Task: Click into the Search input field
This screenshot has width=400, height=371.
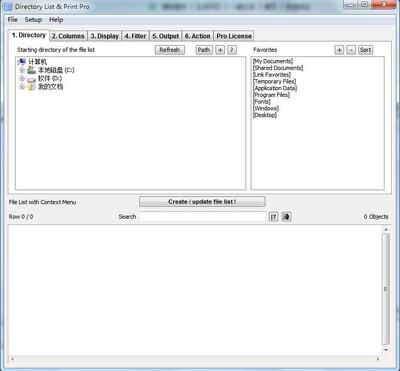Action: click(202, 217)
